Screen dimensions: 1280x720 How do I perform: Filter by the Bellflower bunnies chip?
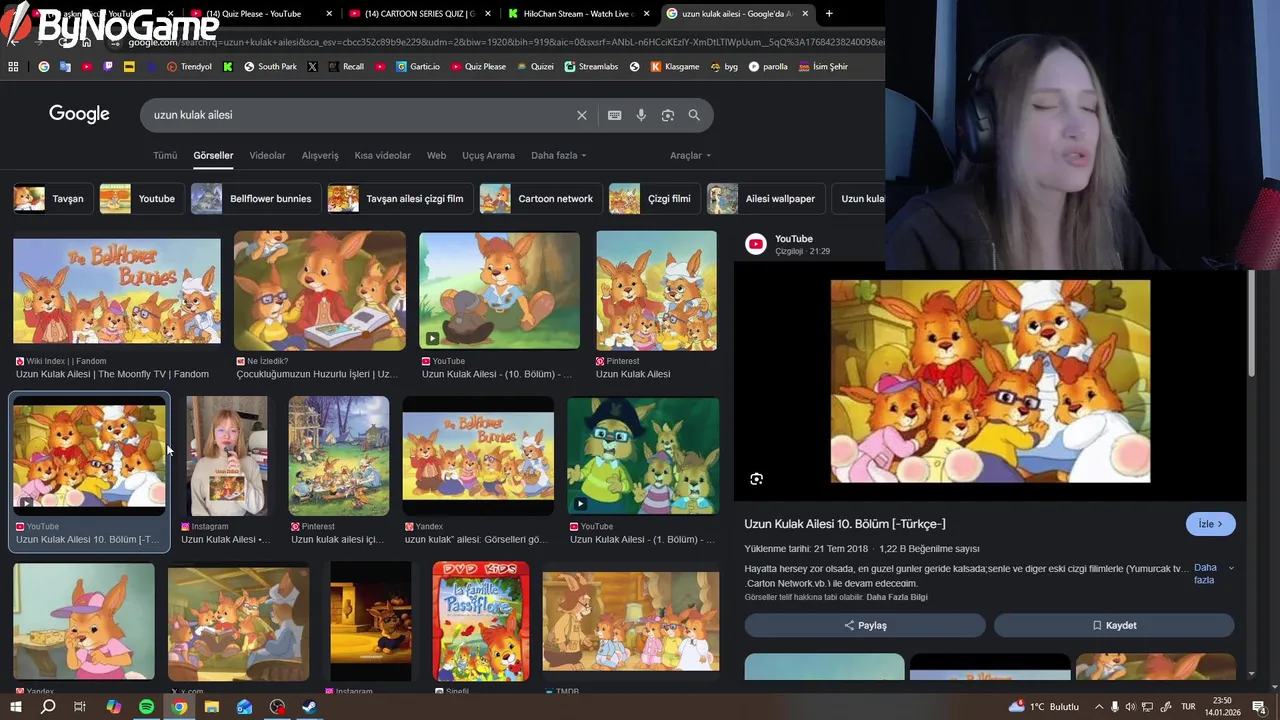[254, 198]
